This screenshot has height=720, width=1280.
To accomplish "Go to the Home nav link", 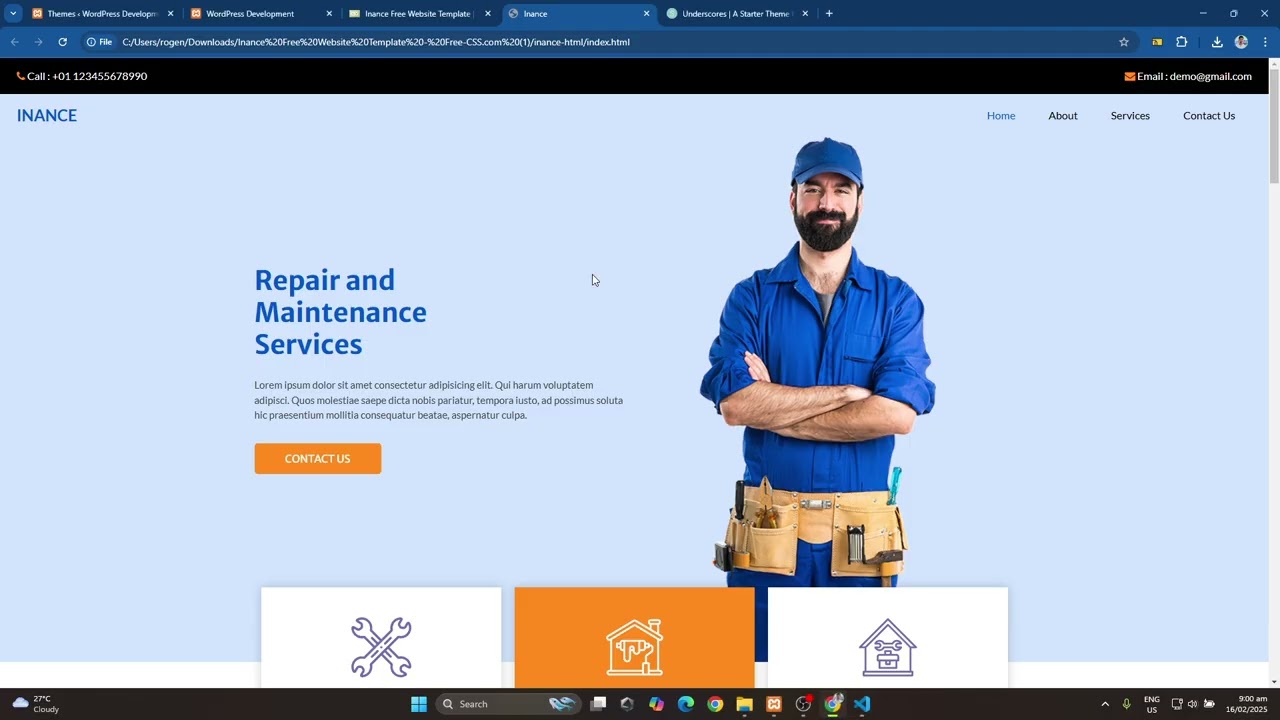I will 1001,116.
